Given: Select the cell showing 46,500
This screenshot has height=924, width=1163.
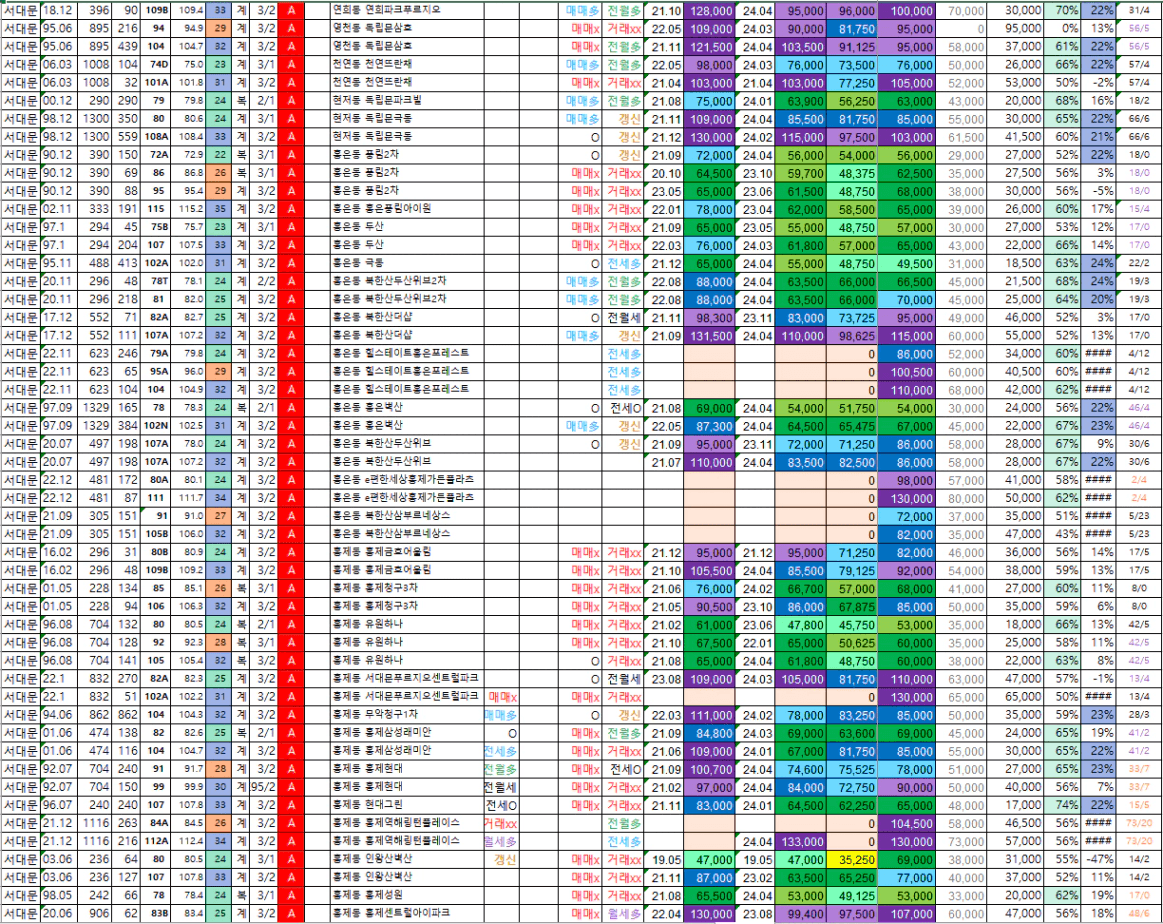Looking at the screenshot, I should pyautogui.click(x=1015, y=824).
